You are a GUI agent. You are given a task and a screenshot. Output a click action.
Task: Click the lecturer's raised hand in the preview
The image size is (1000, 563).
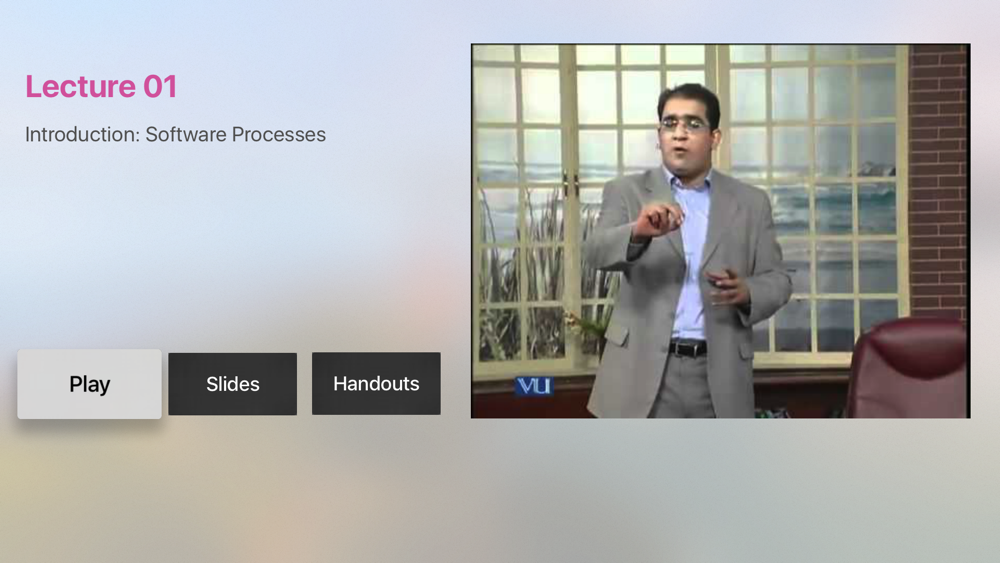click(656, 221)
